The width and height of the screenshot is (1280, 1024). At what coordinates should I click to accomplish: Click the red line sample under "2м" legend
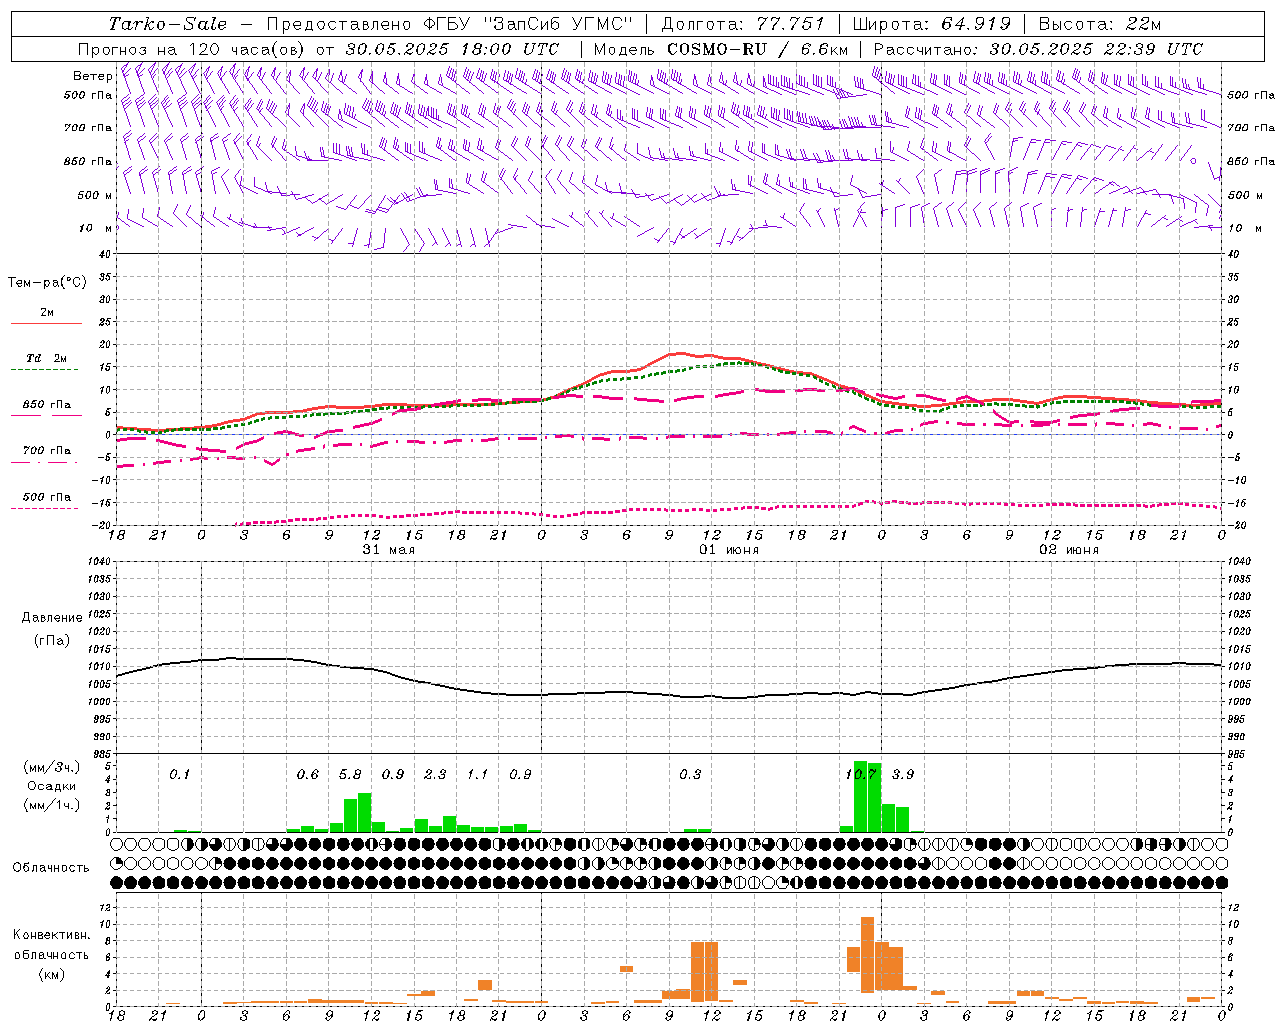click(x=46, y=323)
